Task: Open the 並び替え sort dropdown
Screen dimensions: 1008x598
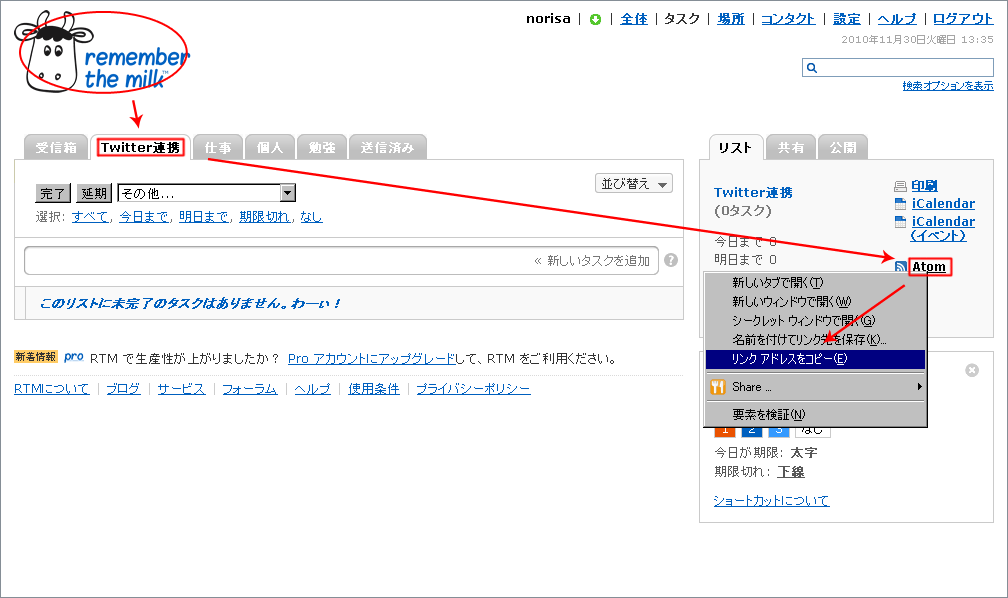Action: 634,184
